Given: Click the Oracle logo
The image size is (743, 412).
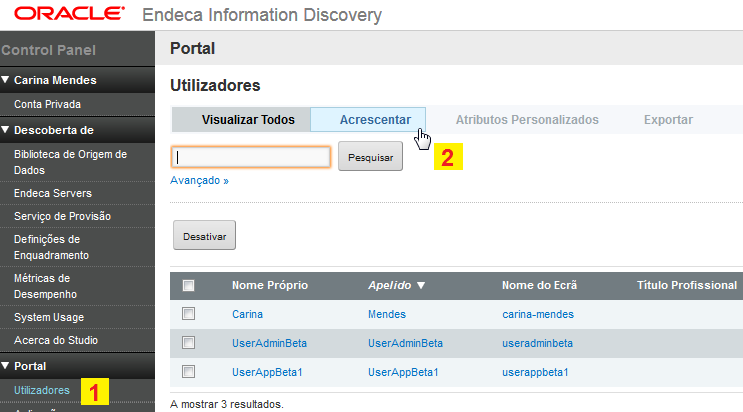Looking at the screenshot, I should [63, 15].
